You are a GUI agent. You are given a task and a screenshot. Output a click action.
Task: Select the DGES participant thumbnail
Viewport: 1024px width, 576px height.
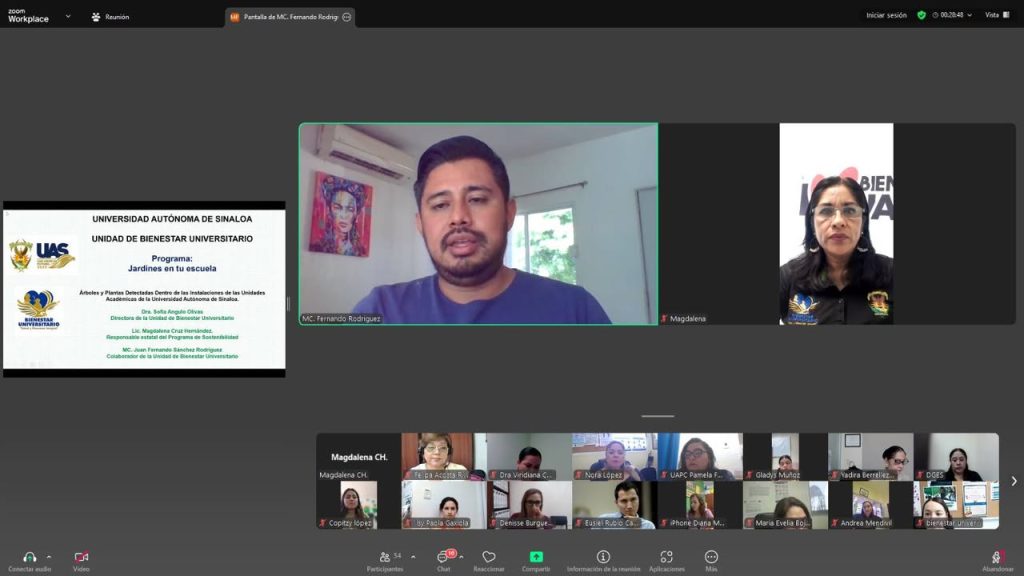coord(956,456)
